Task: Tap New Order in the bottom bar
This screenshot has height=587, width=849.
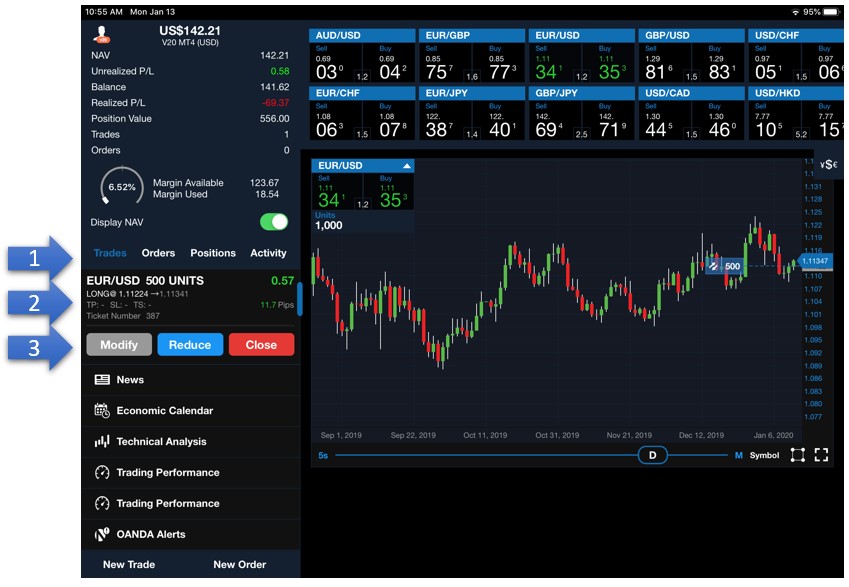Action: coord(239,564)
